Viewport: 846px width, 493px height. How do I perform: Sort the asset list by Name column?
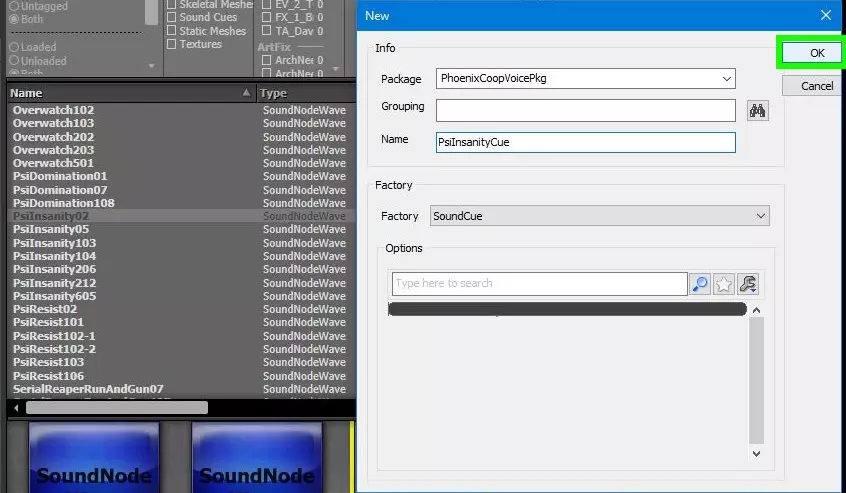[x=131, y=93]
